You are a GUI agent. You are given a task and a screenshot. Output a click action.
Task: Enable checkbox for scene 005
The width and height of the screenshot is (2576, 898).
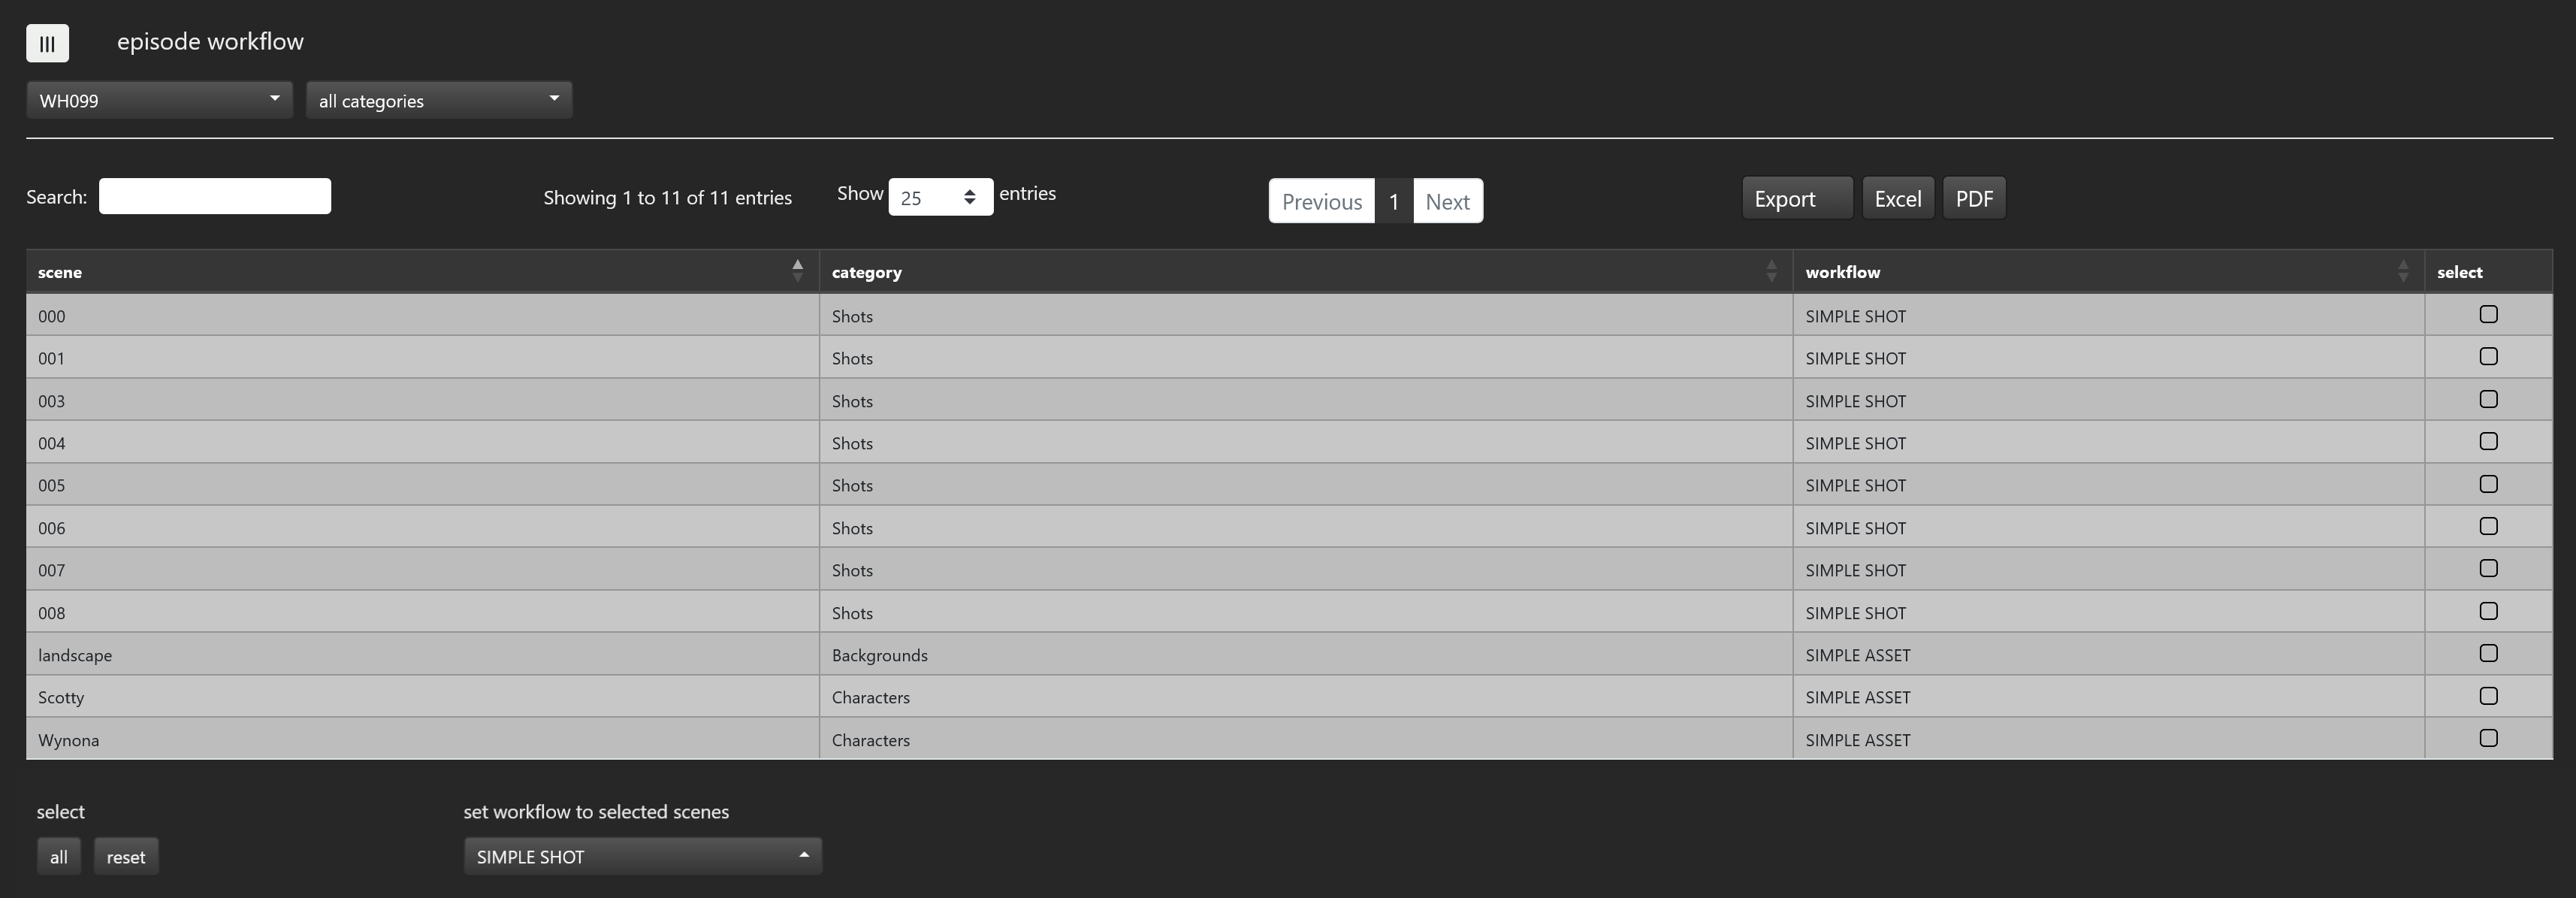click(x=2488, y=485)
